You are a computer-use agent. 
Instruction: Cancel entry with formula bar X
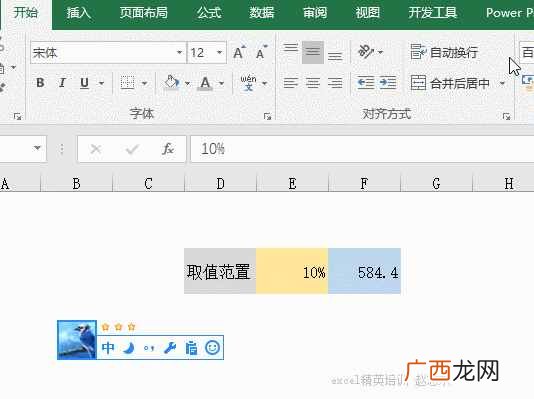click(x=96, y=149)
